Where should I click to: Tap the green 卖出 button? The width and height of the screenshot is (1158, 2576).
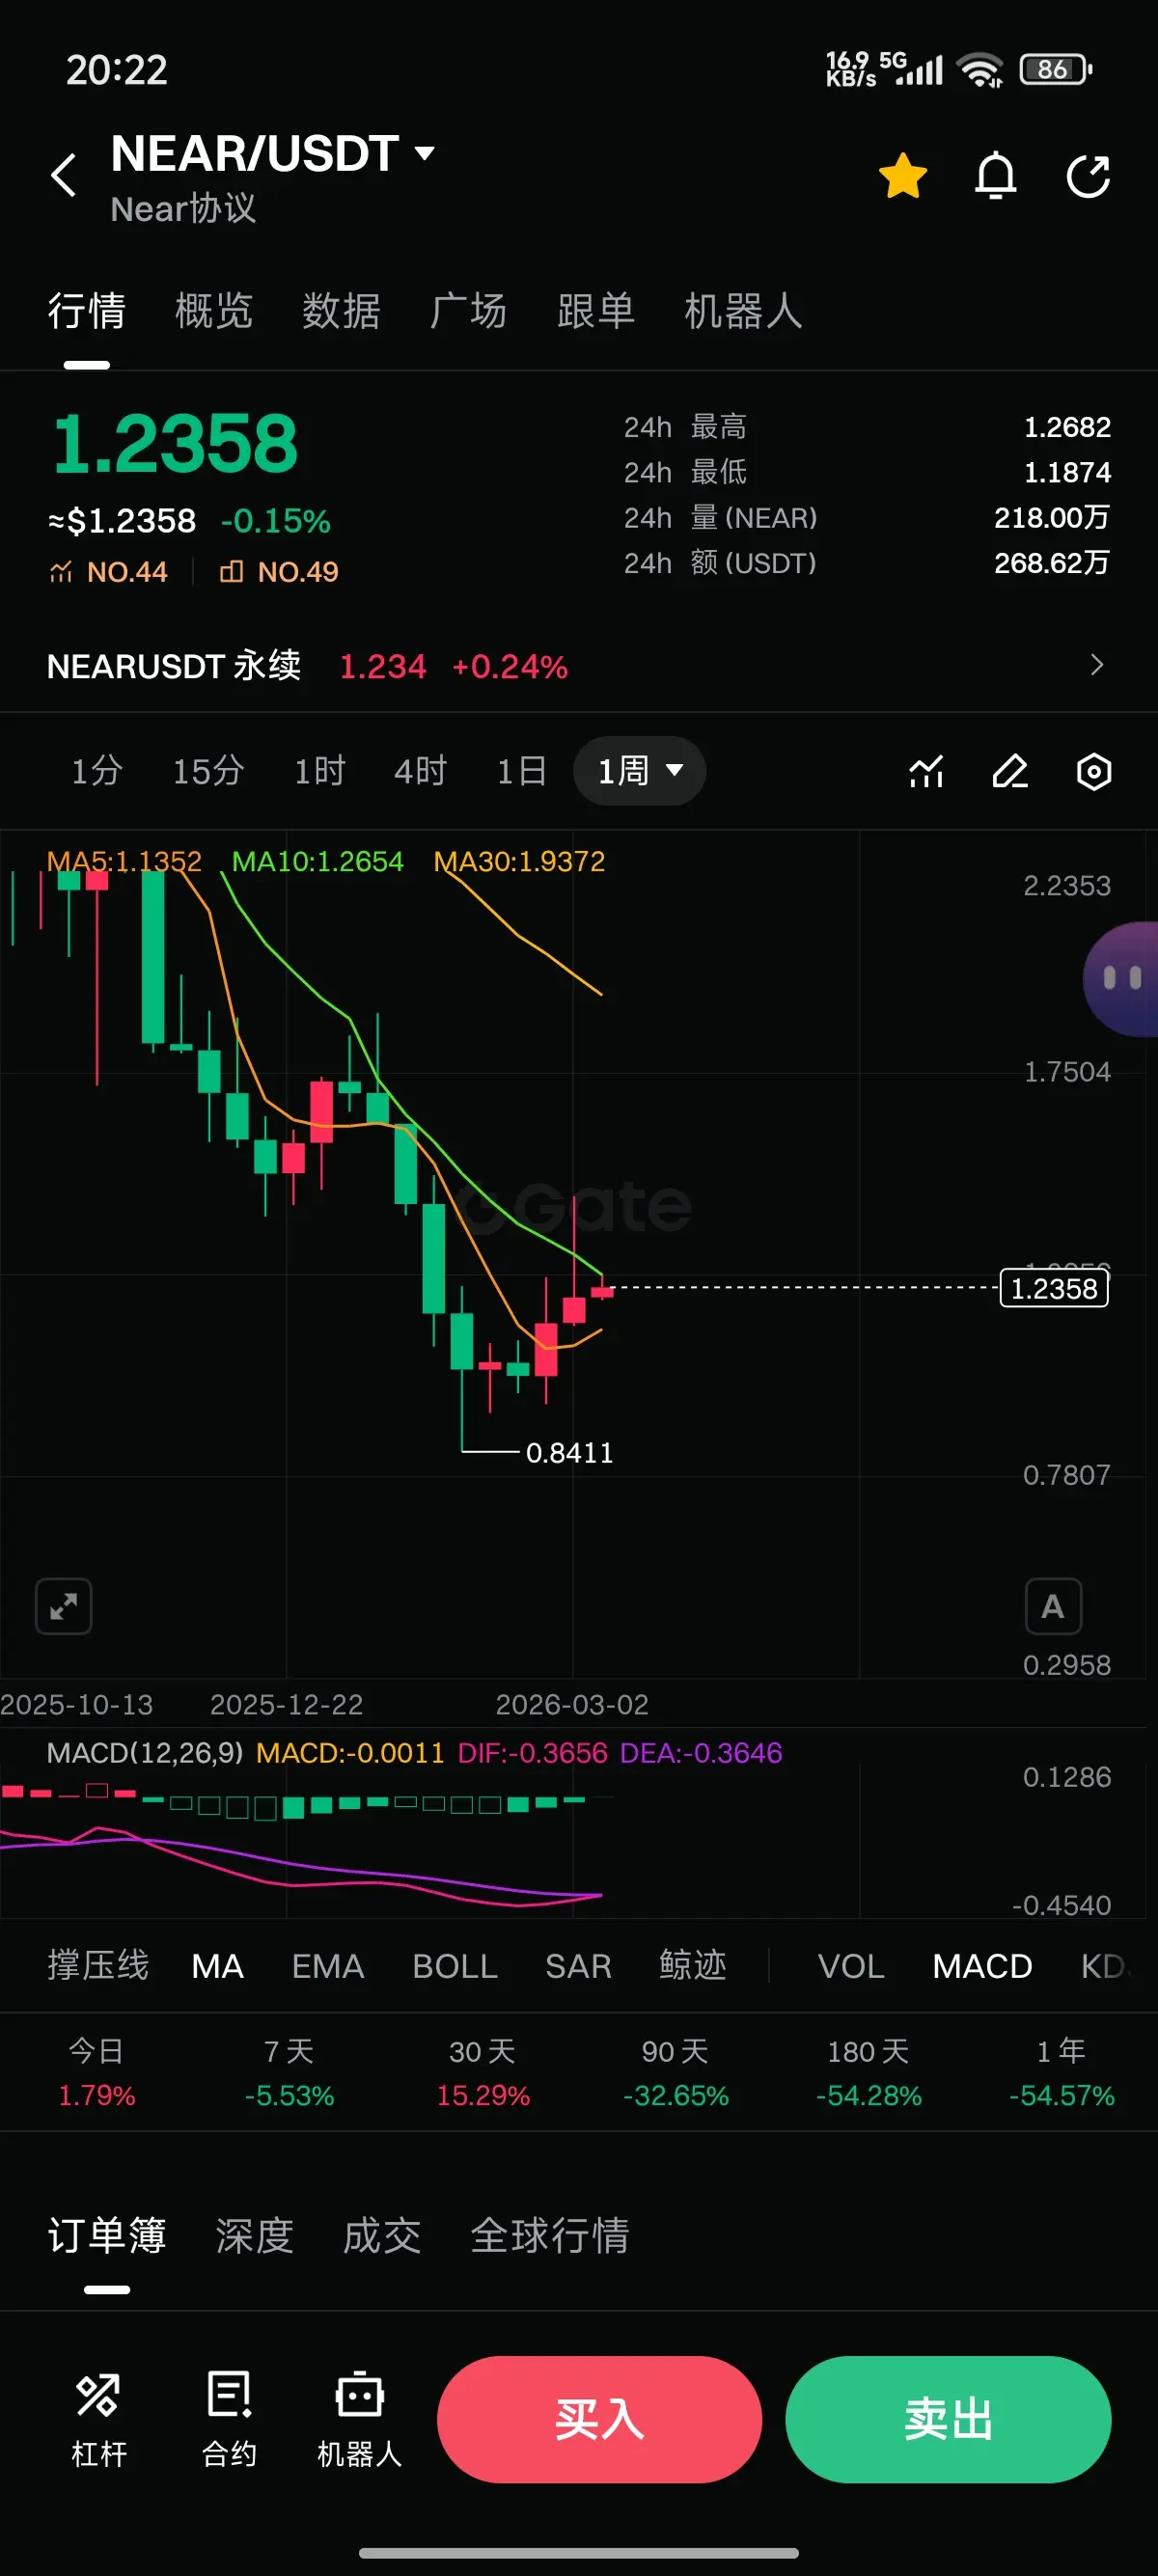[x=948, y=2419]
